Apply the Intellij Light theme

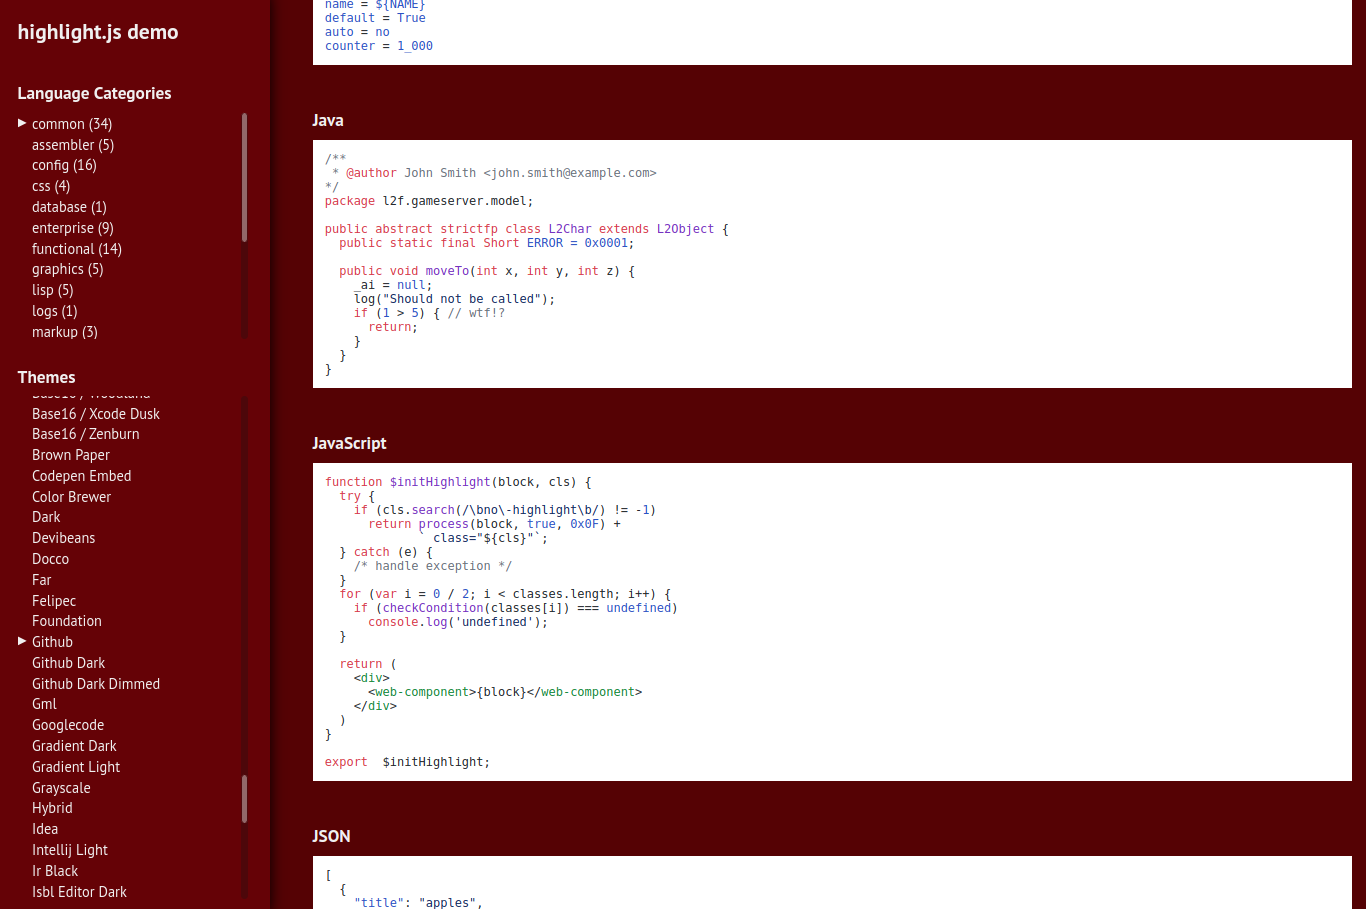coord(70,850)
